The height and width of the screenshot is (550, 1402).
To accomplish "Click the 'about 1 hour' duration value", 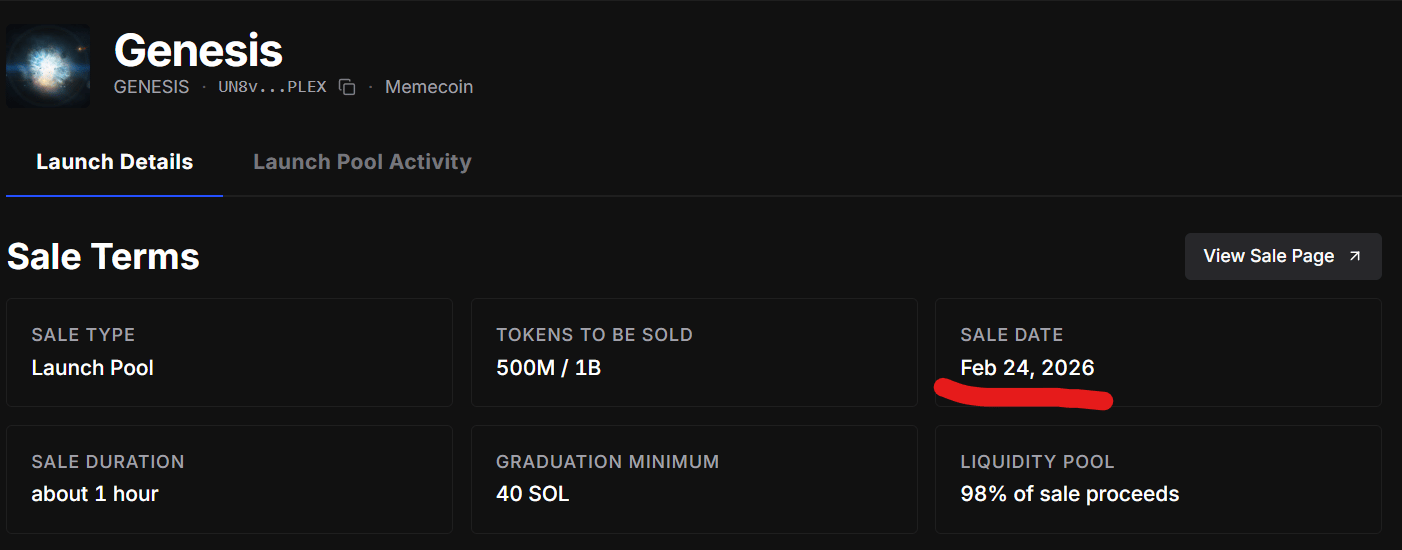I will (x=95, y=494).
